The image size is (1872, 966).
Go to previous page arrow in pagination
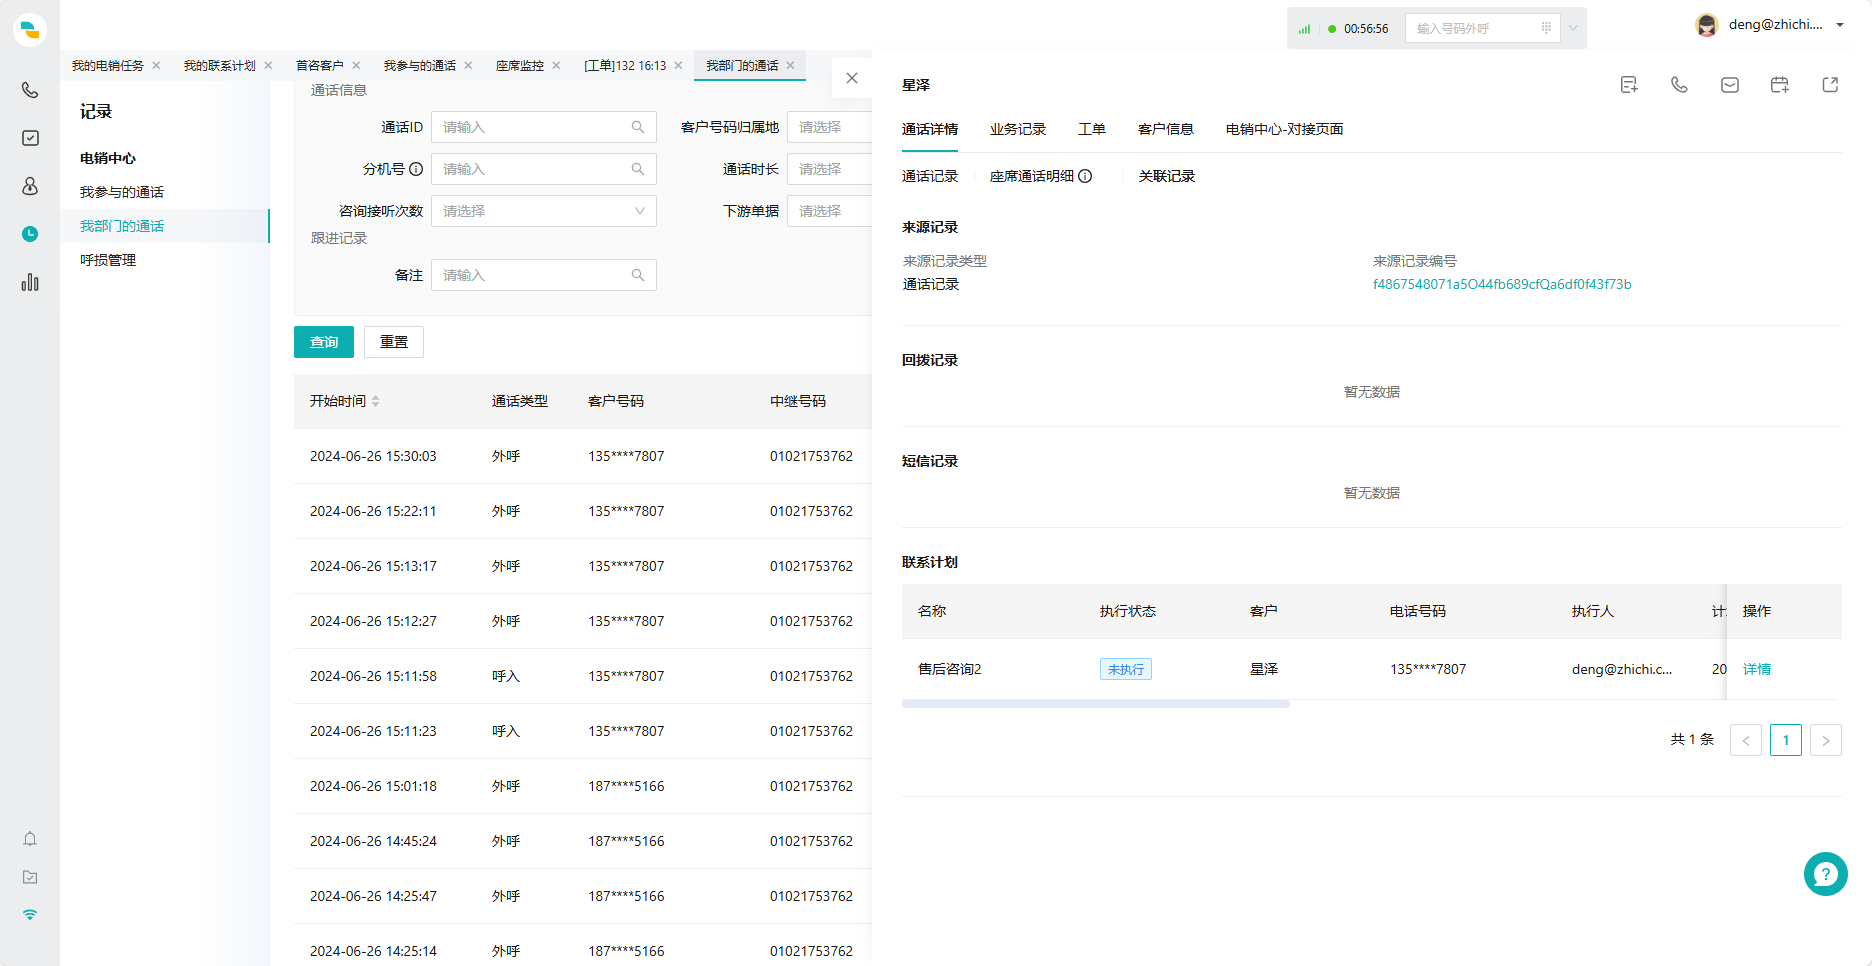[1746, 740]
